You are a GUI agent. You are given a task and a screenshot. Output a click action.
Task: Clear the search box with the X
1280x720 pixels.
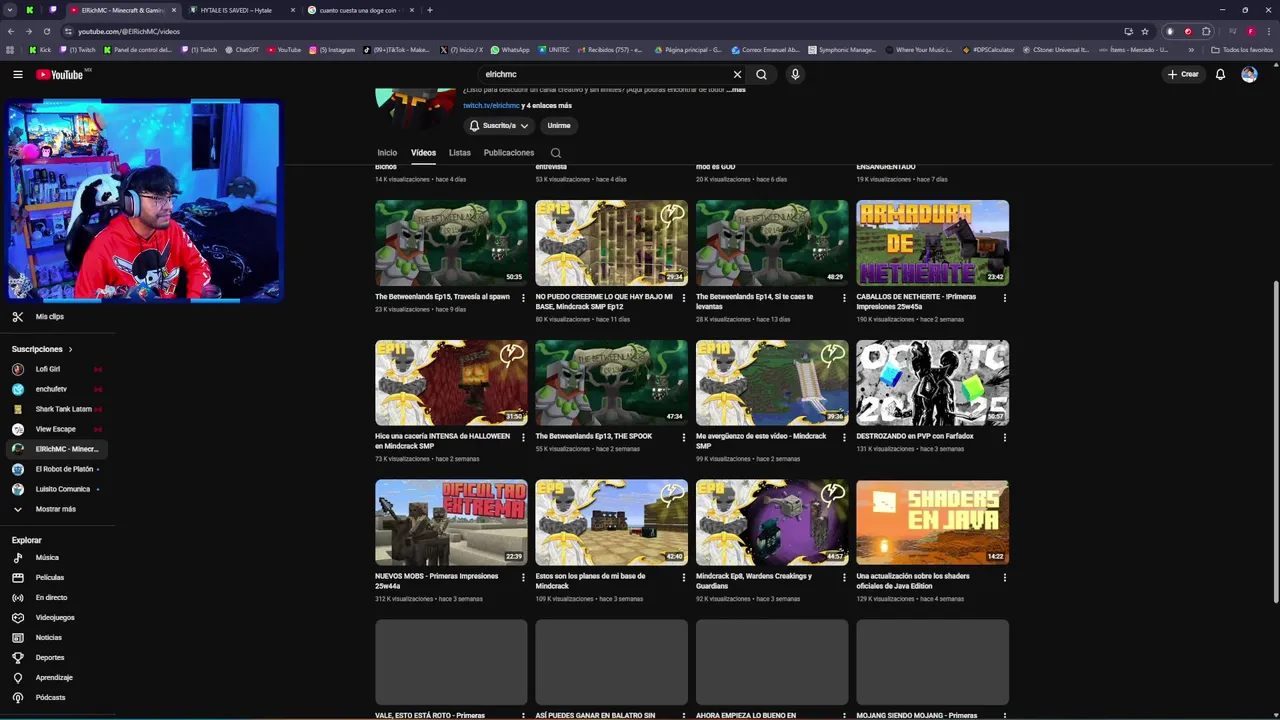pyautogui.click(x=737, y=74)
